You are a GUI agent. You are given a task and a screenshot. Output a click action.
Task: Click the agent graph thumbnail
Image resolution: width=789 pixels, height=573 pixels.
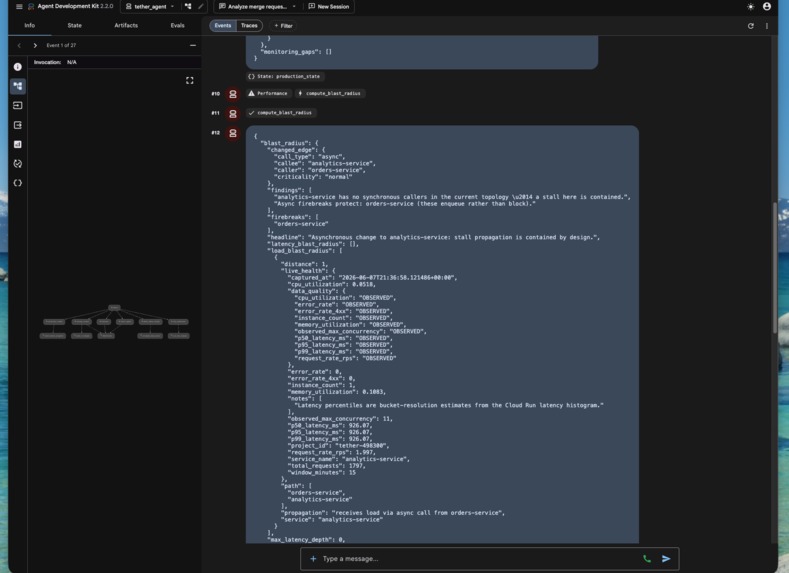pos(115,321)
